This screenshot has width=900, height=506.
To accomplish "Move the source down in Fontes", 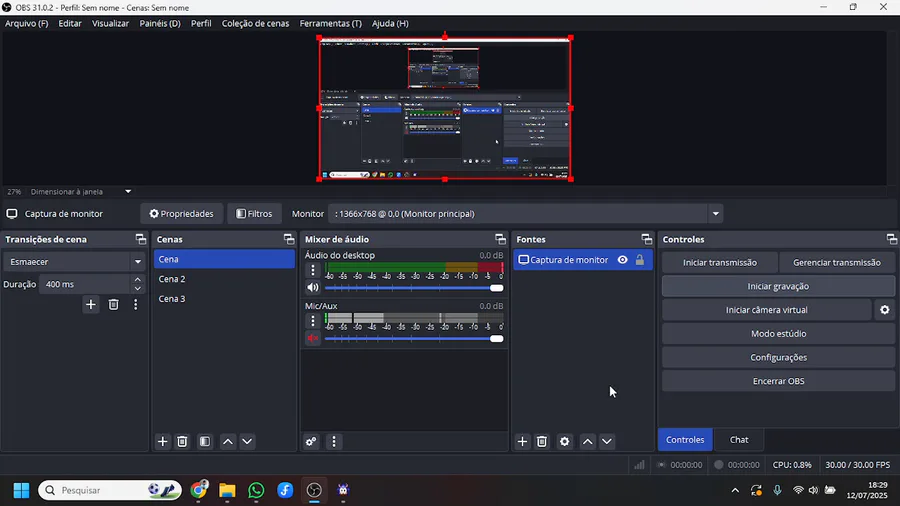I will [607, 441].
